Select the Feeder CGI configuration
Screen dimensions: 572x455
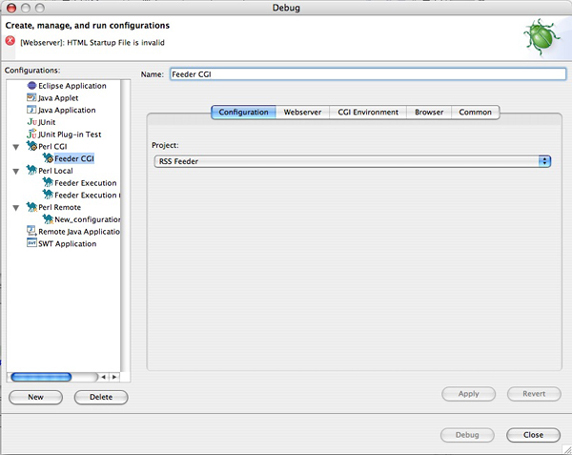74,158
